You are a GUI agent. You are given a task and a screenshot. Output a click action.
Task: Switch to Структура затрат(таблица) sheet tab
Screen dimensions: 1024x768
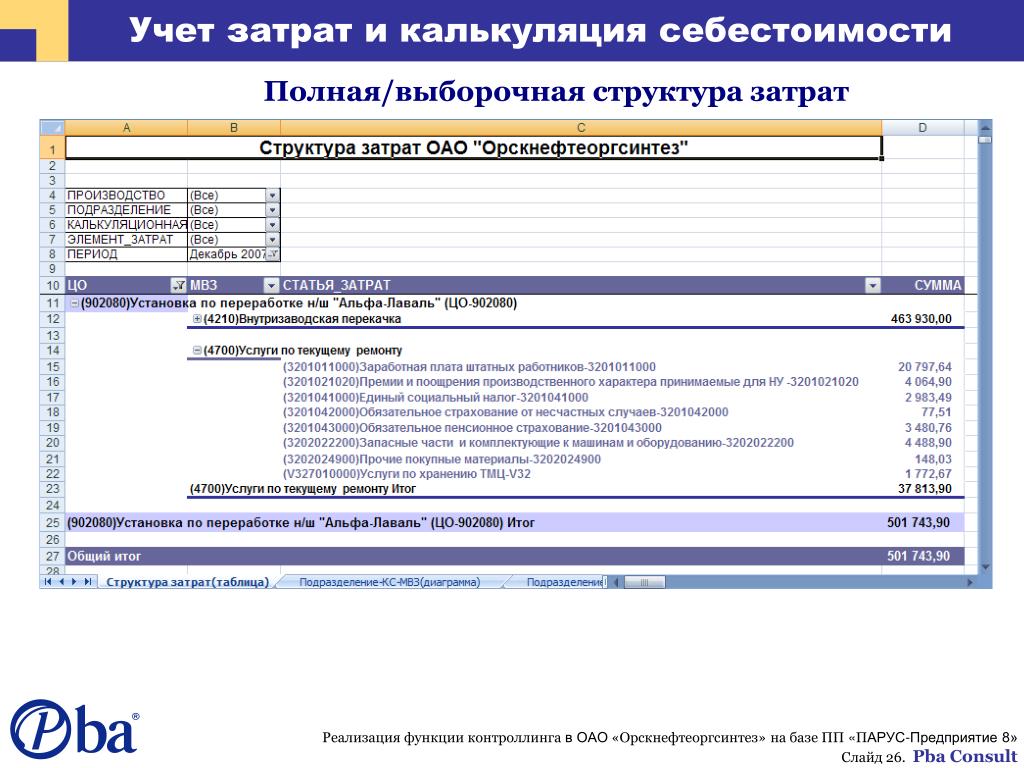click(x=187, y=582)
